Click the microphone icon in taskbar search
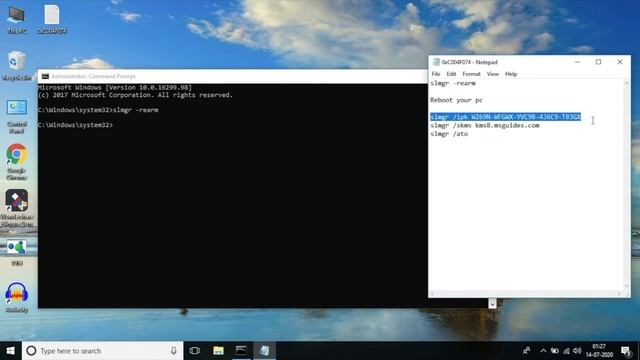 point(173,351)
